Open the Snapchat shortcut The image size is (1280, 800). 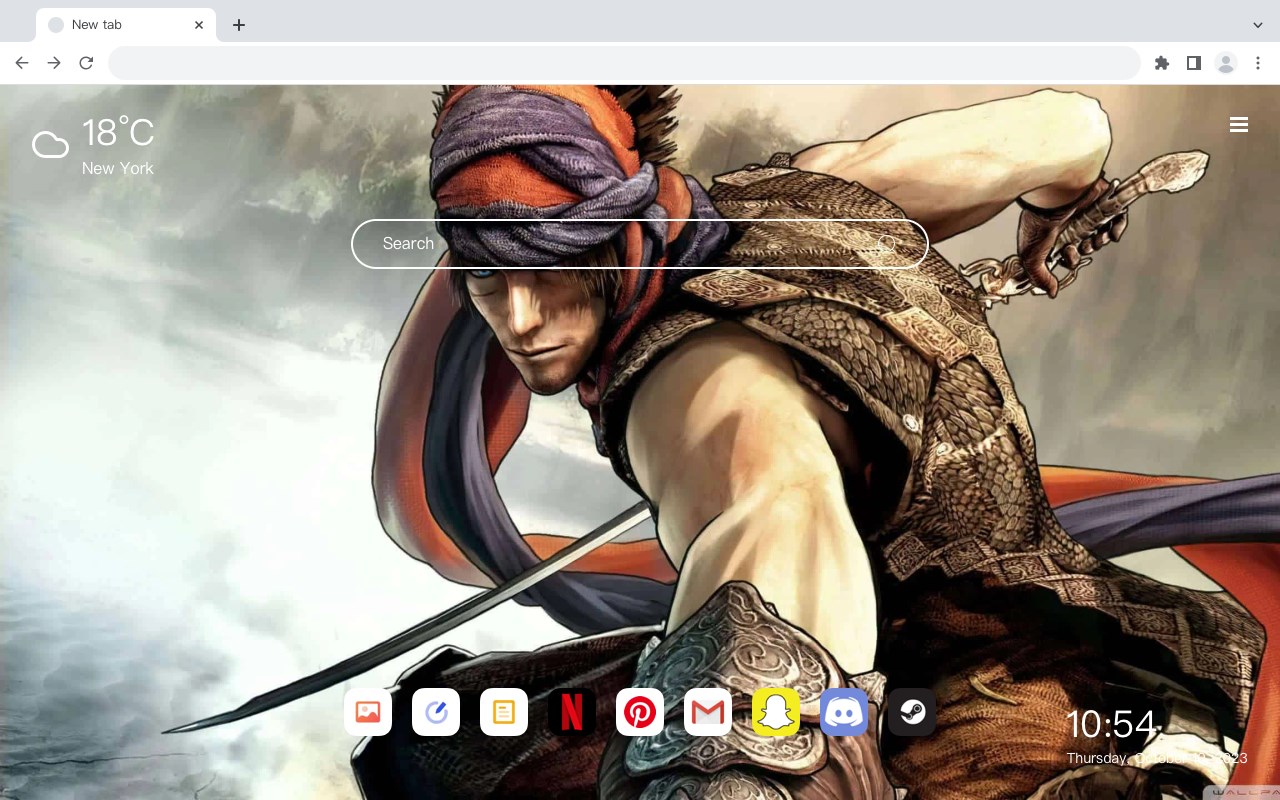776,712
